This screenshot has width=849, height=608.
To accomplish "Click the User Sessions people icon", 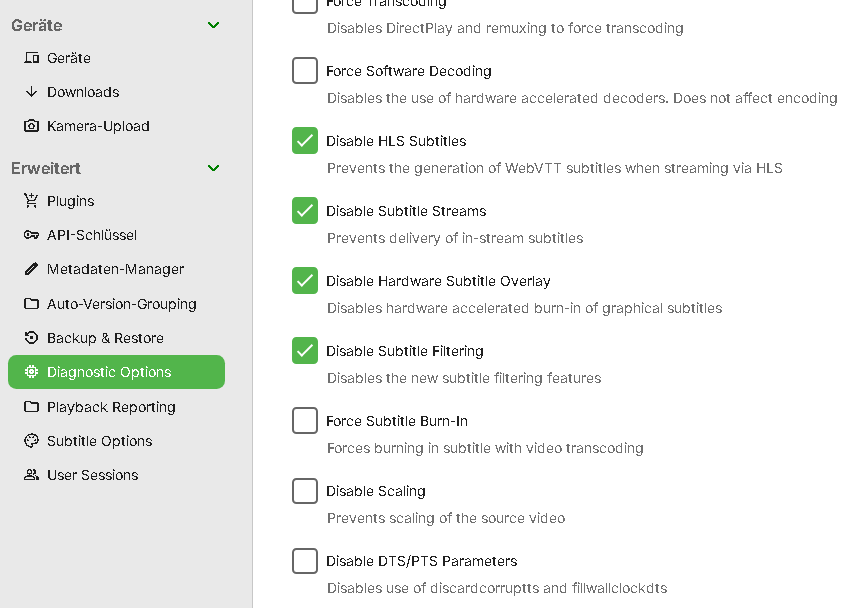I will [x=31, y=475].
